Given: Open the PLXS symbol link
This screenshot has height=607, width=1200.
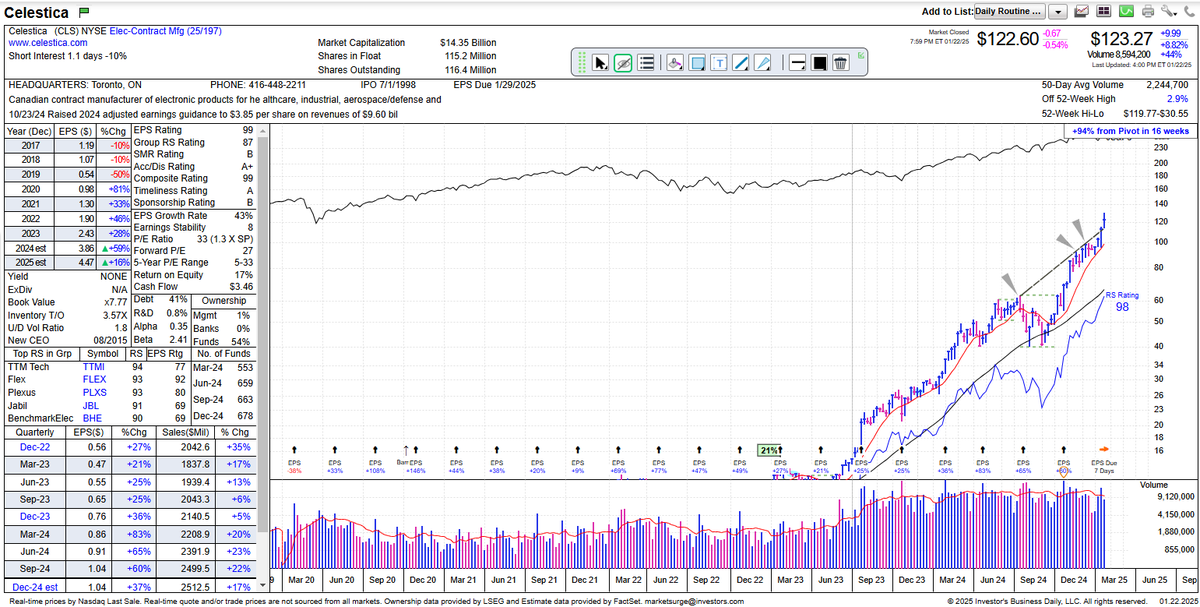Looking at the screenshot, I should pyautogui.click(x=93, y=394).
